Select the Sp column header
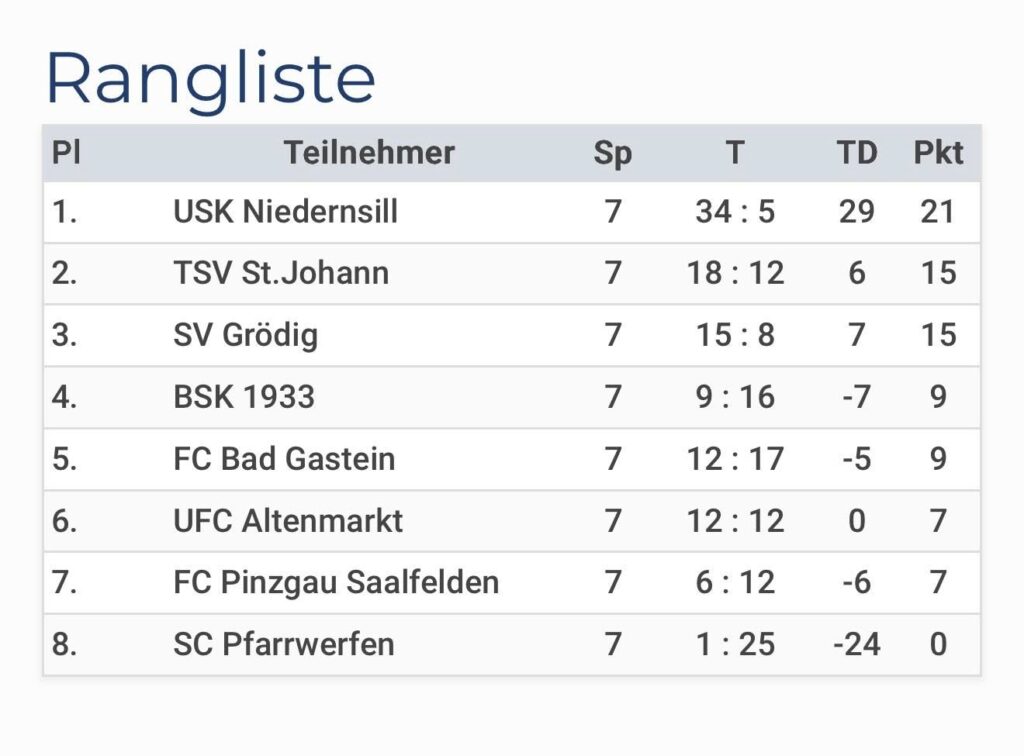The width and height of the screenshot is (1024, 756). [613, 153]
